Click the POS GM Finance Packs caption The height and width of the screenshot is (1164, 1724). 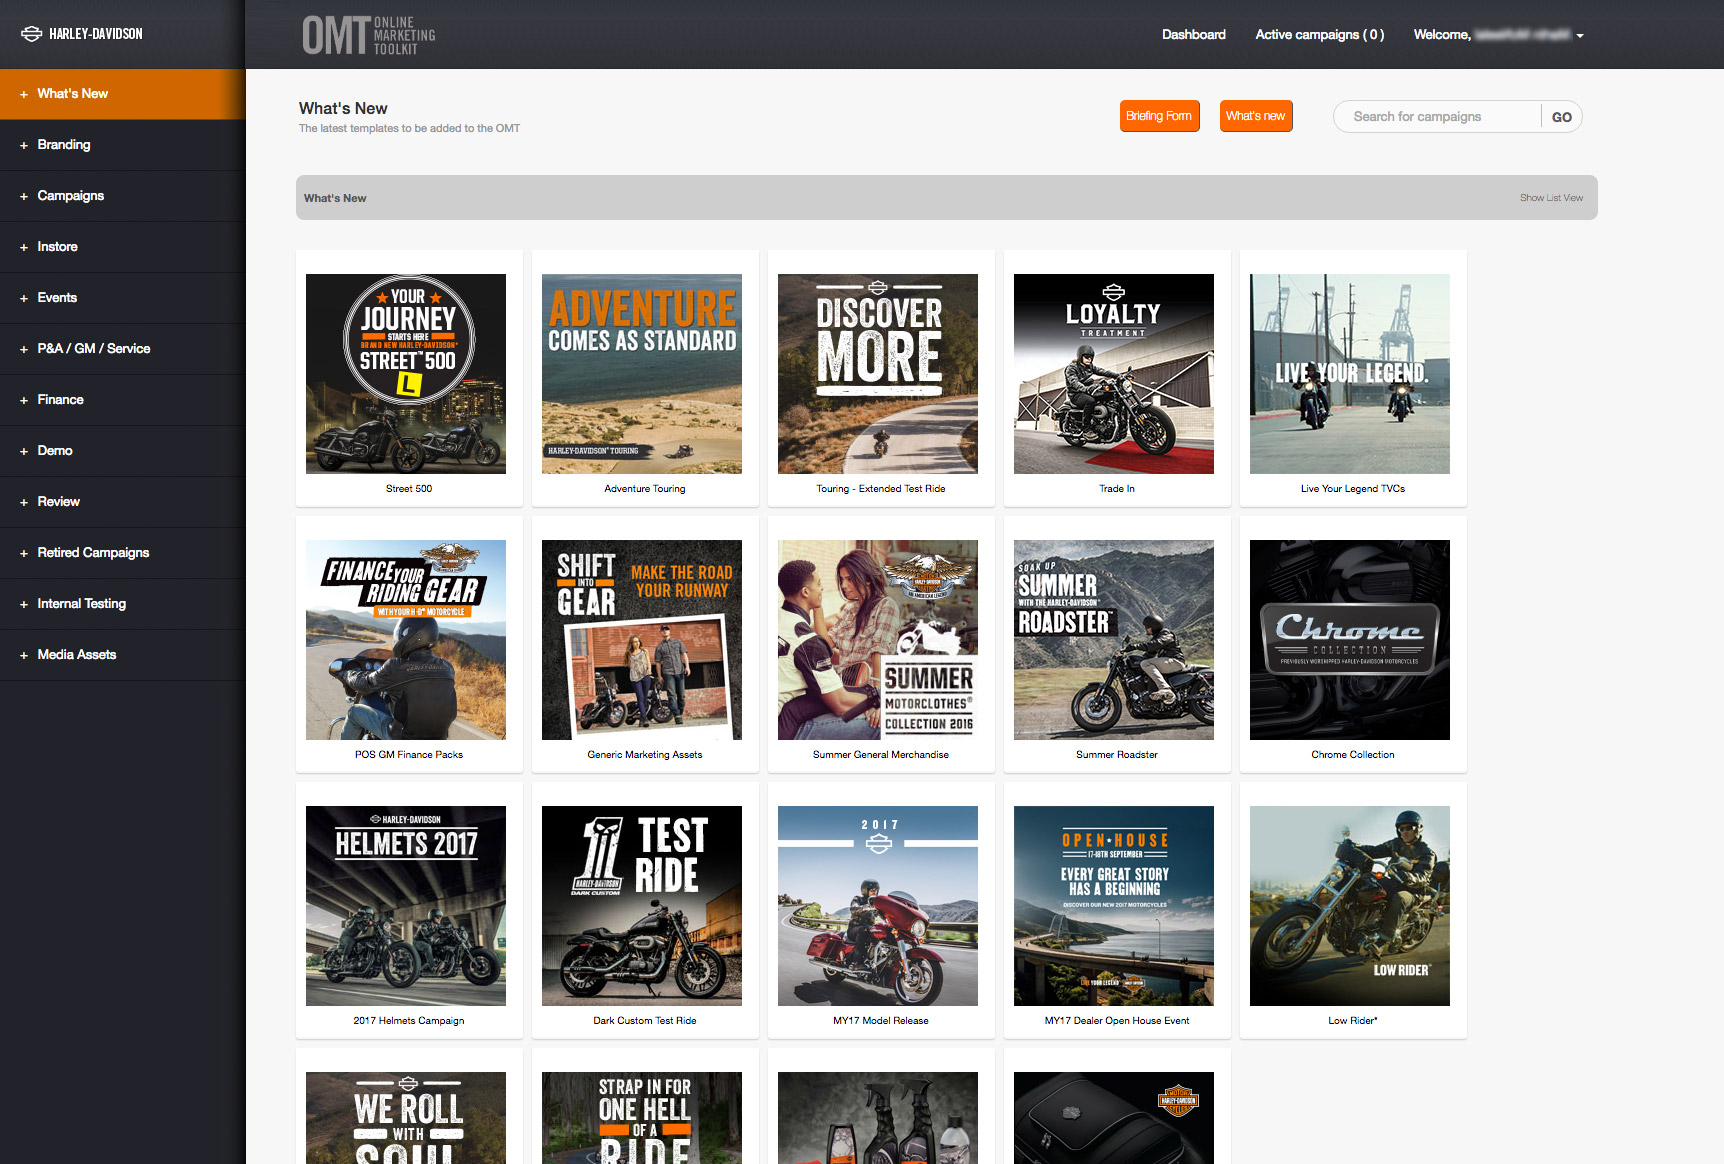tap(409, 755)
